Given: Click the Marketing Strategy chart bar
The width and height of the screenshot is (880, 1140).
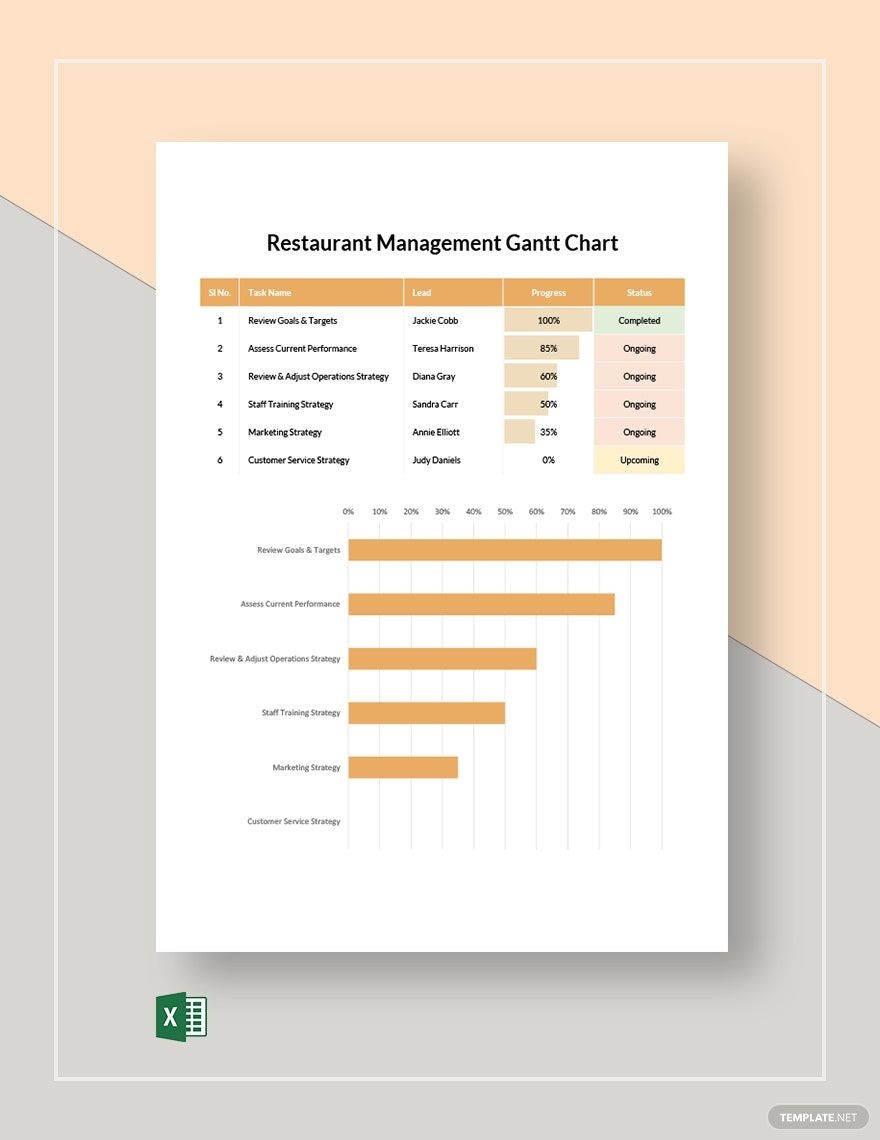Looking at the screenshot, I should tap(403, 767).
